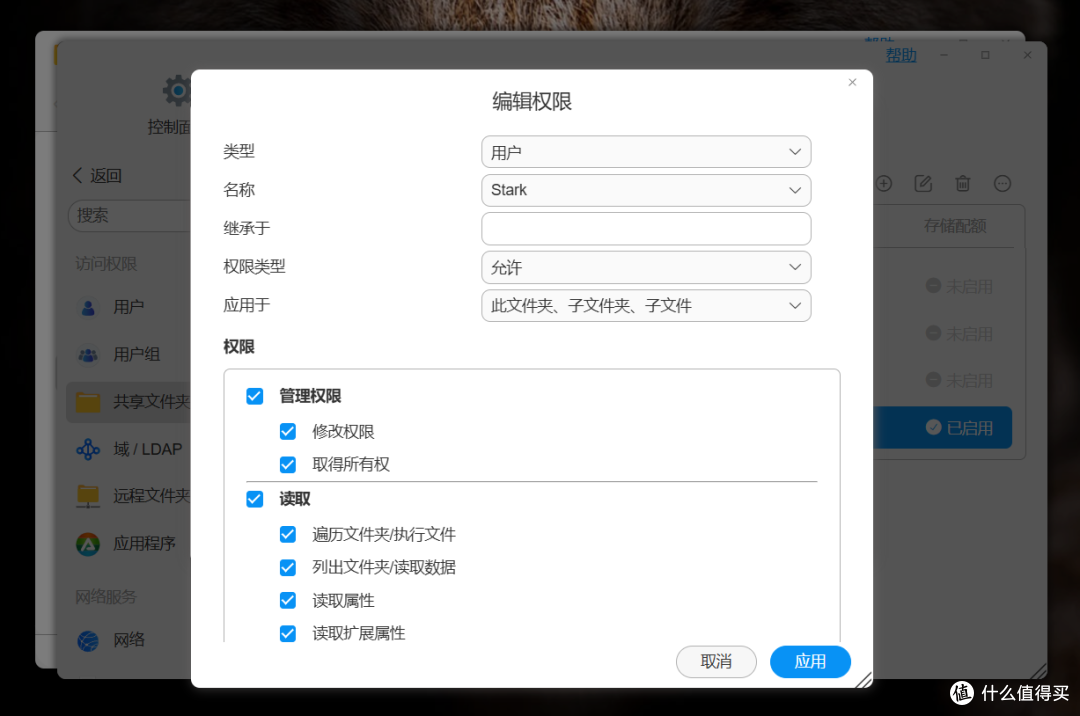The height and width of the screenshot is (716, 1080).
Task: Click the trash delete icon in toolbar
Action: 962,183
